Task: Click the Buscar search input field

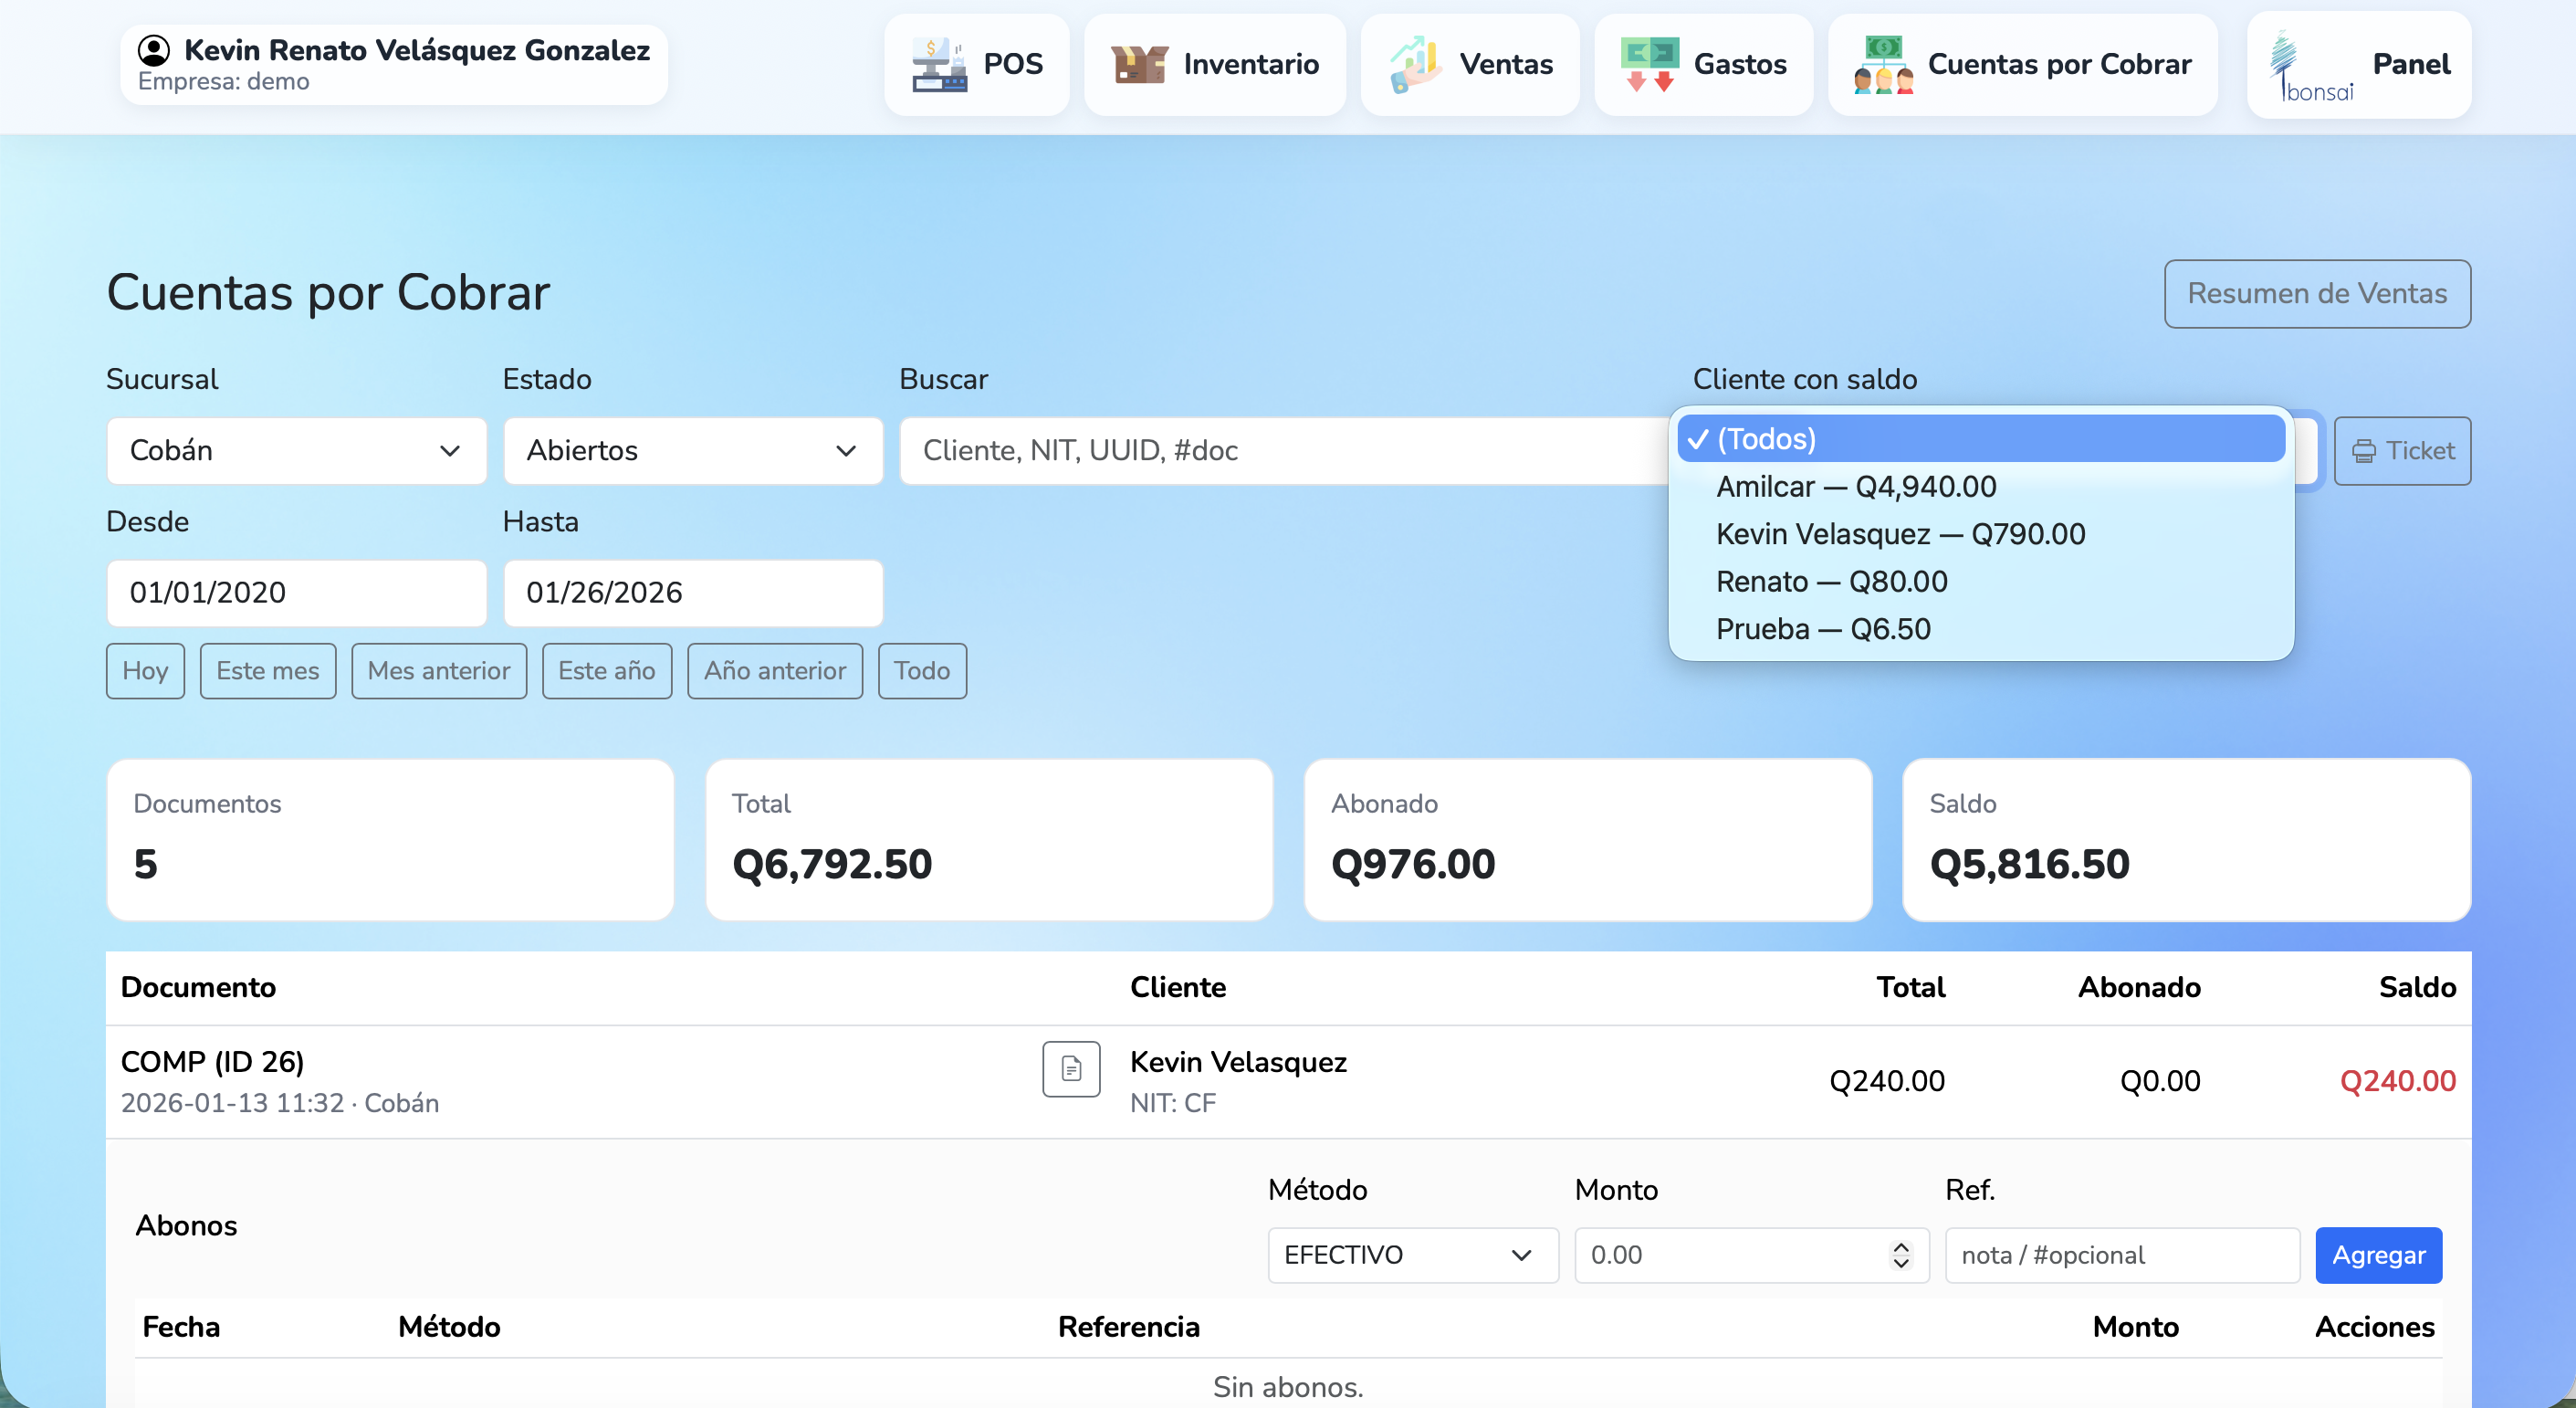Action: click(x=1280, y=451)
